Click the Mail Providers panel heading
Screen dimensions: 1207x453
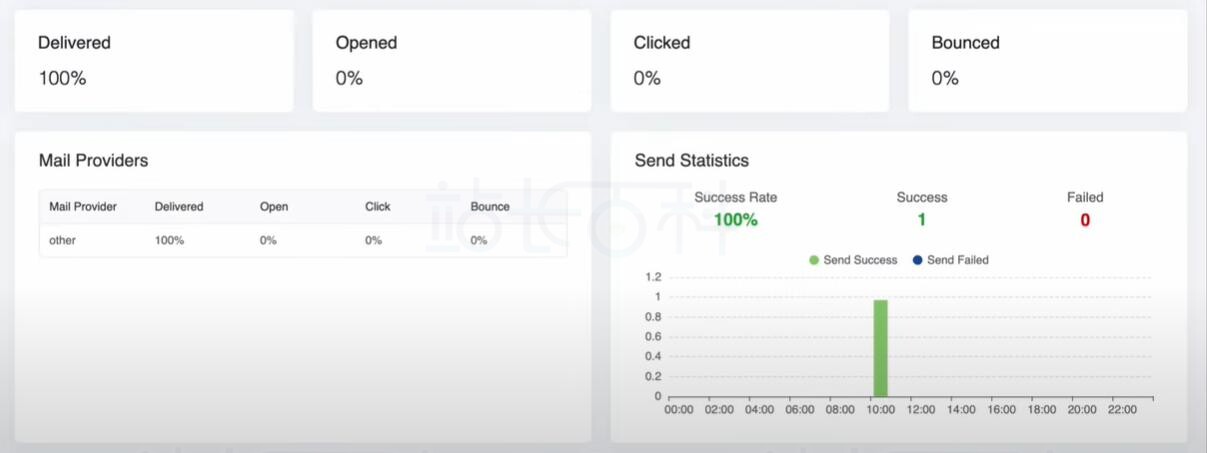click(x=93, y=160)
